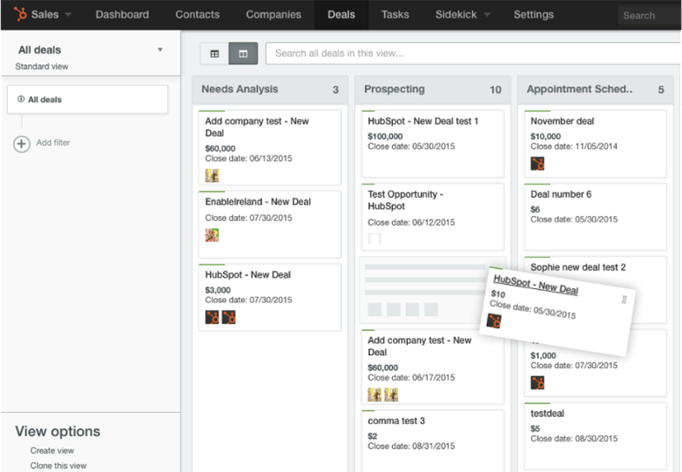The height and width of the screenshot is (472, 682).
Task: Switch to Companies tab
Action: click(x=274, y=14)
